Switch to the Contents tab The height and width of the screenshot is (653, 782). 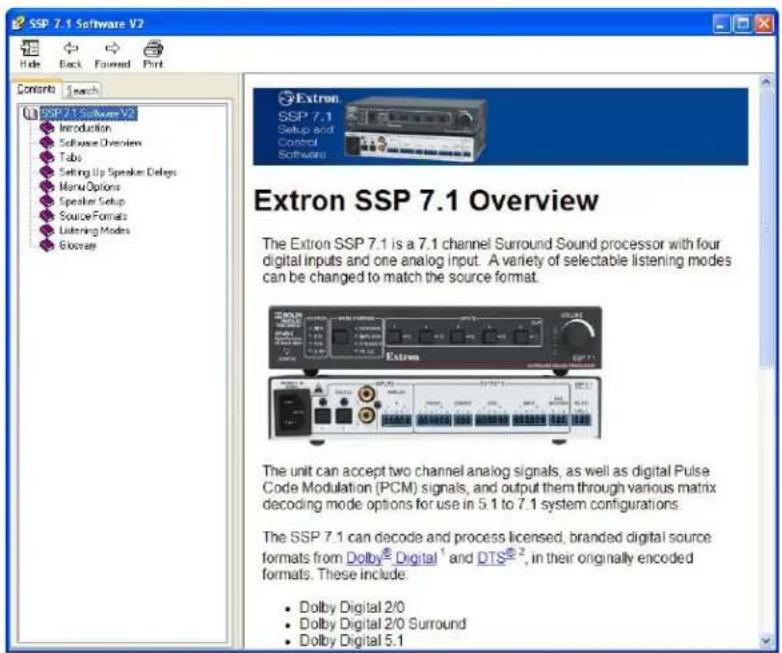(36, 89)
